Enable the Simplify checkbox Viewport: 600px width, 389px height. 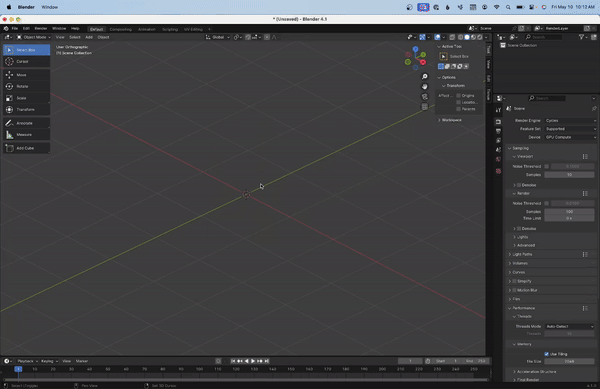(514, 281)
